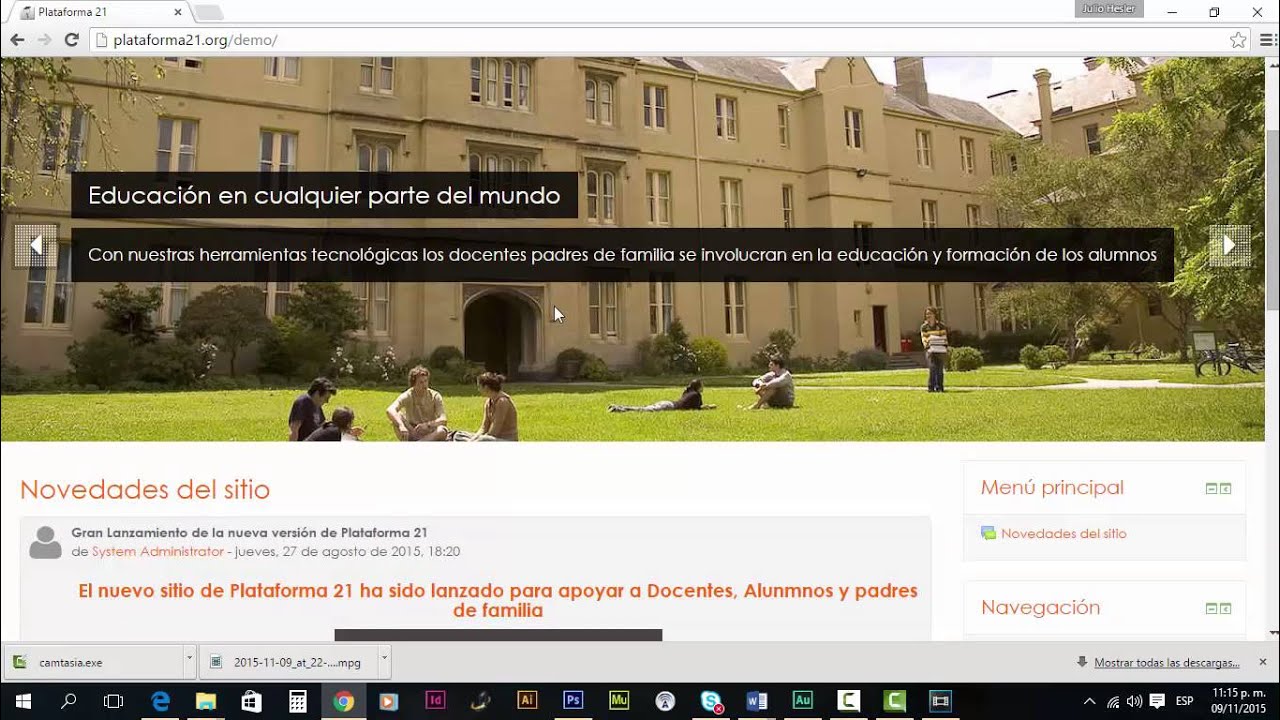1280x720 pixels.
Task: Close the downloads bar
Action: (x=1262, y=661)
